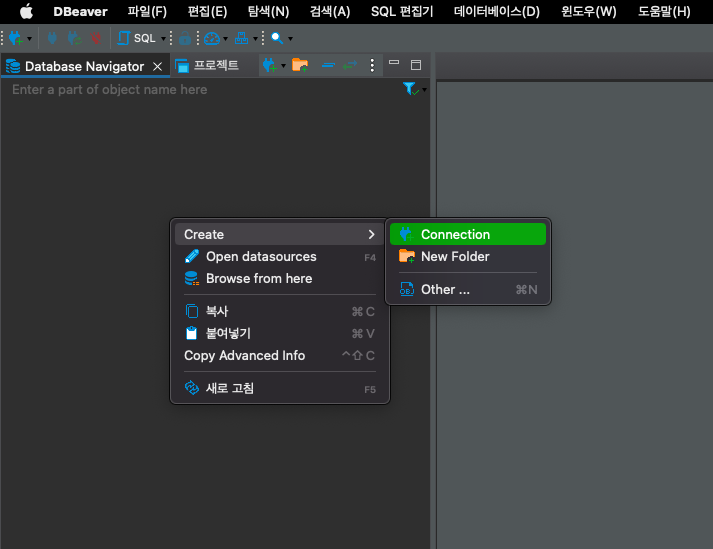
Task: Choose Open datasources in context menu
Action: click(280, 257)
